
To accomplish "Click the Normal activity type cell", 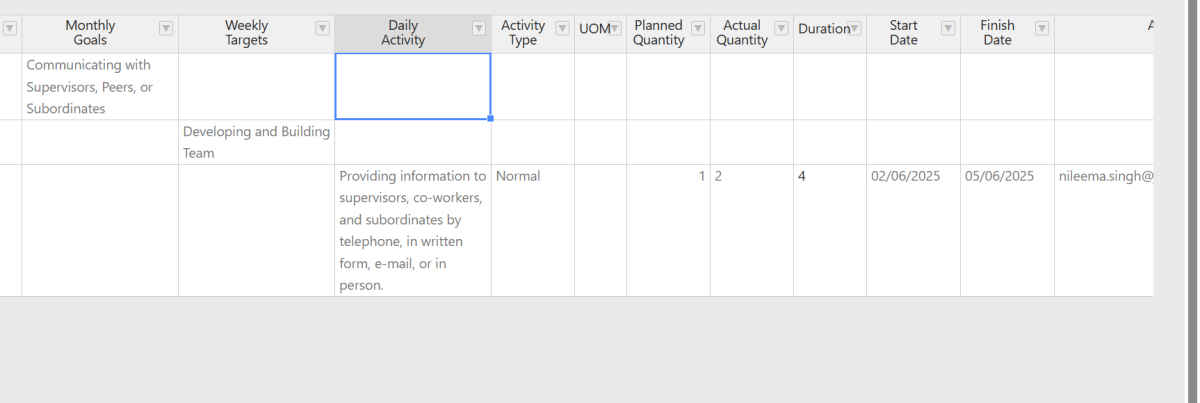I will click(x=532, y=230).
